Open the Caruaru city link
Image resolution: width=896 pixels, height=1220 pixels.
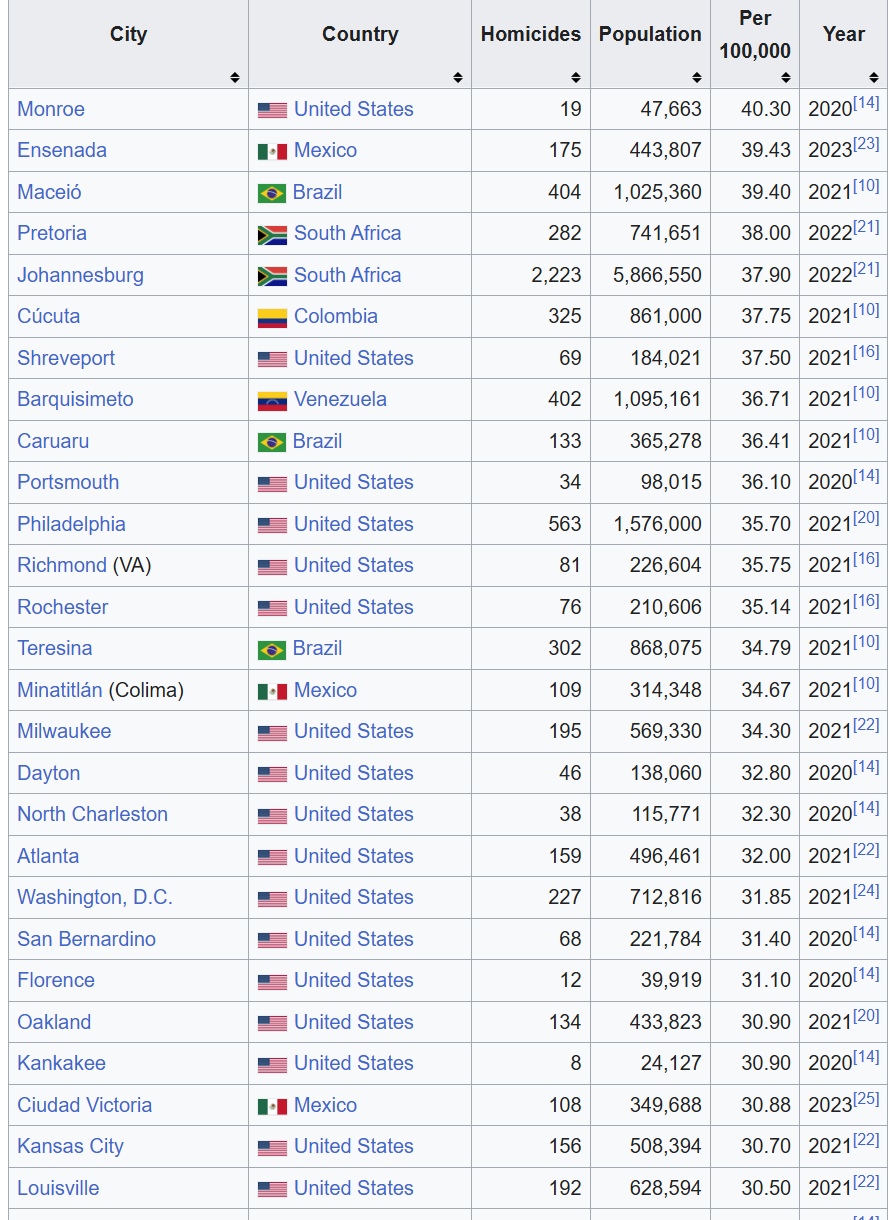pyautogui.click(x=53, y=441)
